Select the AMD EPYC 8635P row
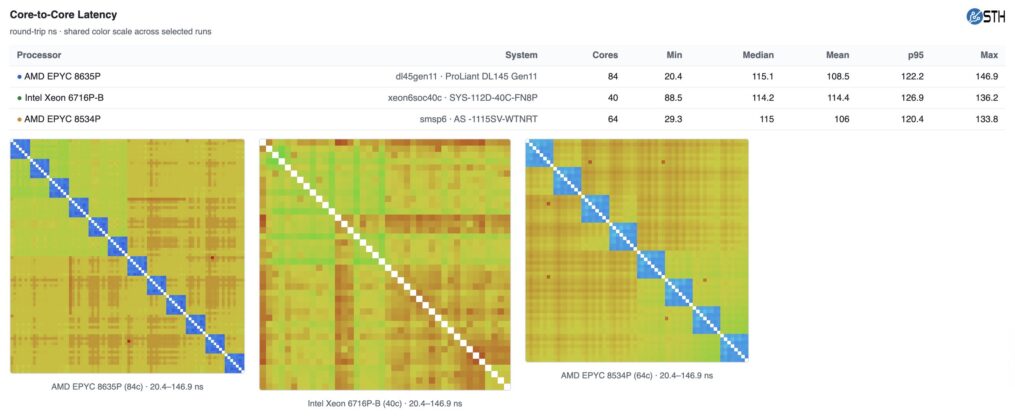 [508, 76]
